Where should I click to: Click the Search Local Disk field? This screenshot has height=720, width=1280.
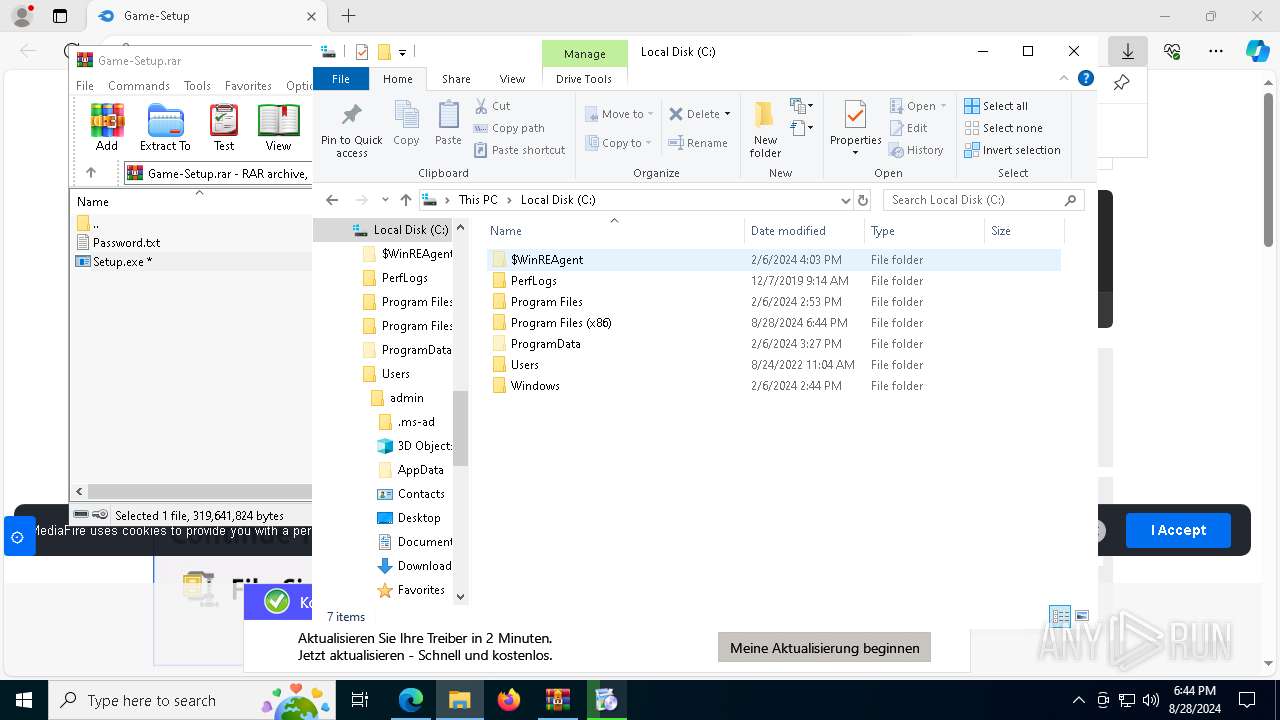[x=983, y=200]
